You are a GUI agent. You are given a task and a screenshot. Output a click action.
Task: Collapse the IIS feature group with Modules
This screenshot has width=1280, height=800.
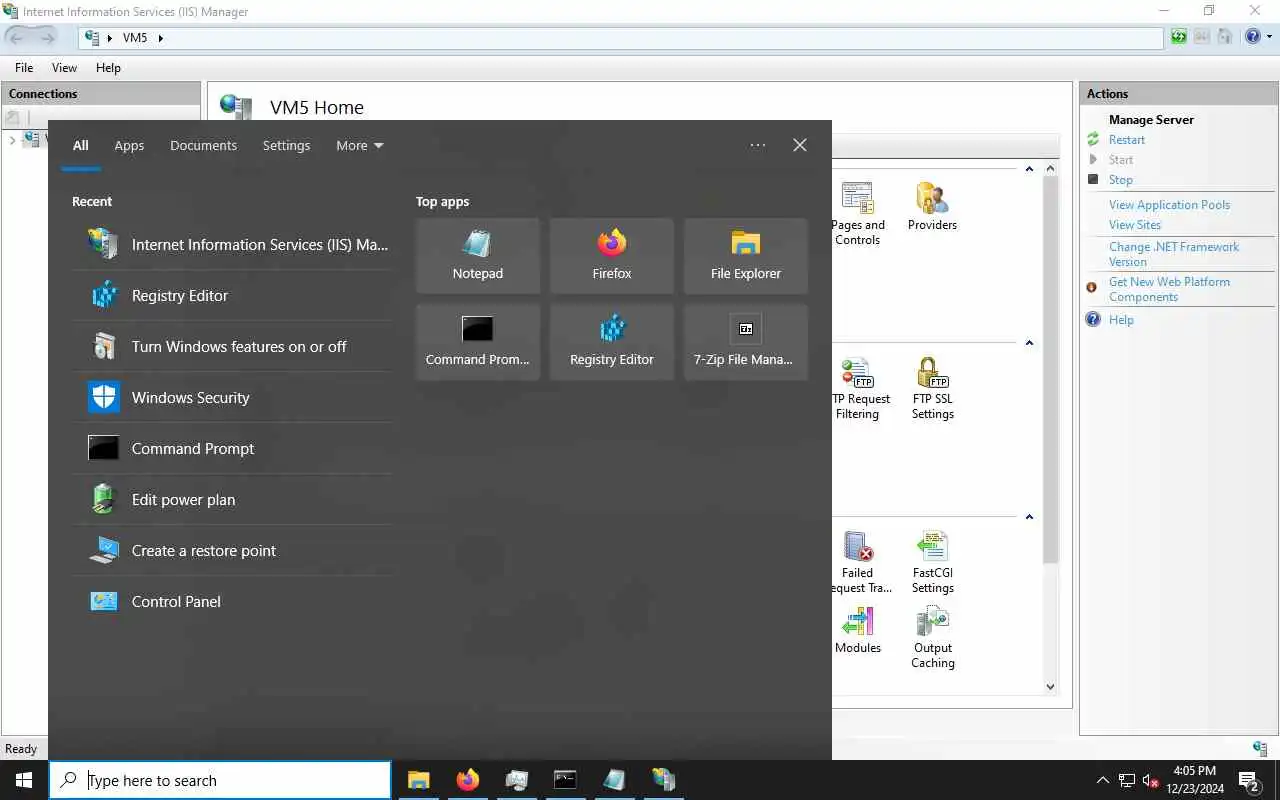(1029, 517)
